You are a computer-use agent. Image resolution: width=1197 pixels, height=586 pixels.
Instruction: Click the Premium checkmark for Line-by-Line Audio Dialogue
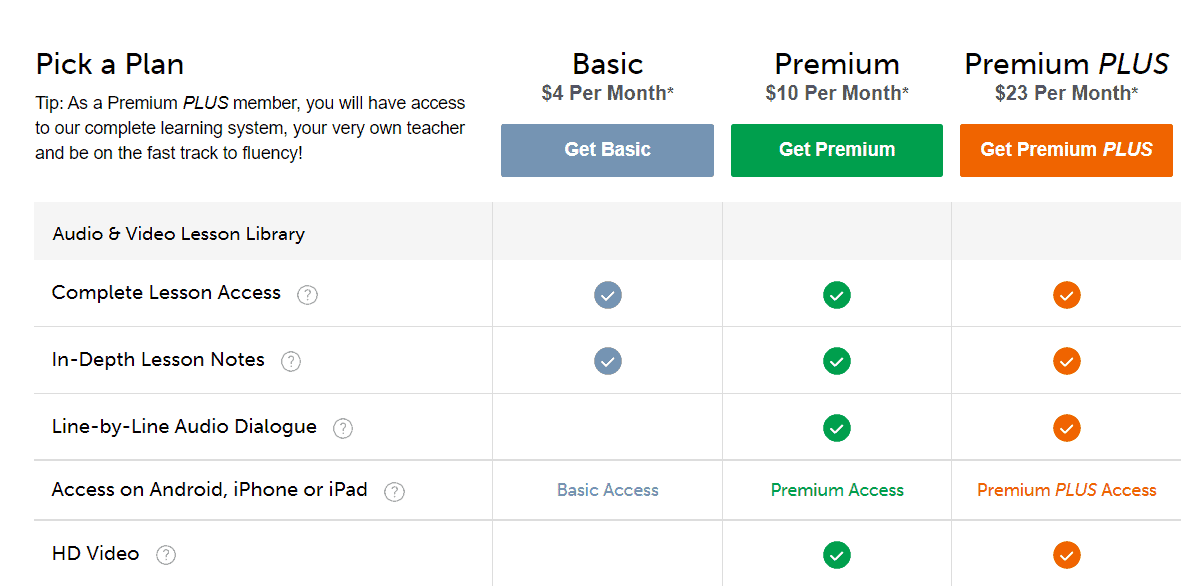coord(837,427)
